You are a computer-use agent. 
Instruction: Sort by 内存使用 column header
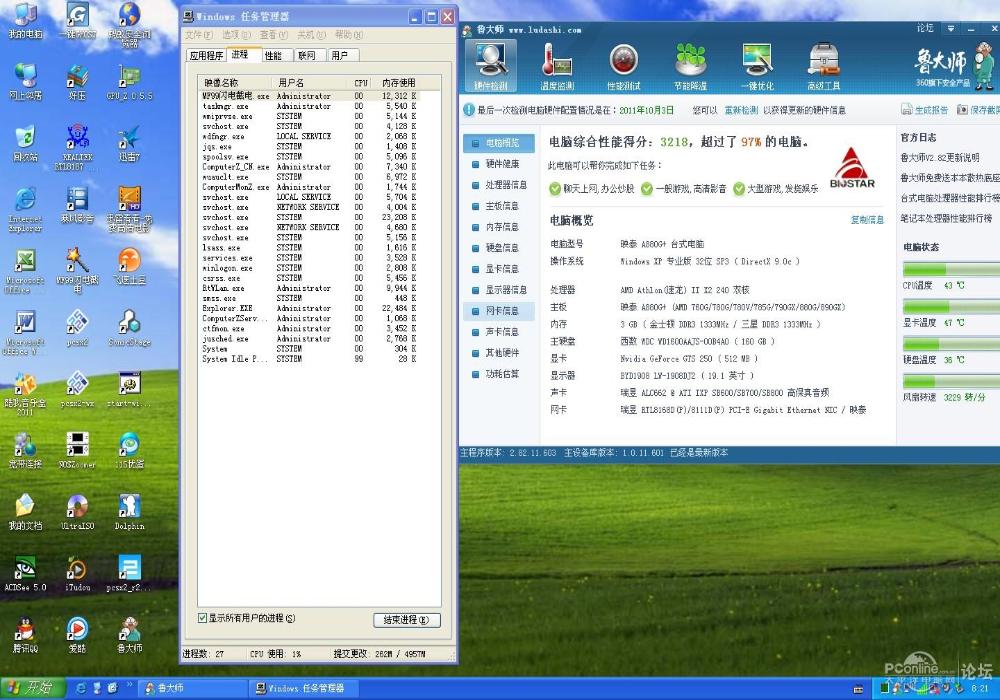(399, 83)
